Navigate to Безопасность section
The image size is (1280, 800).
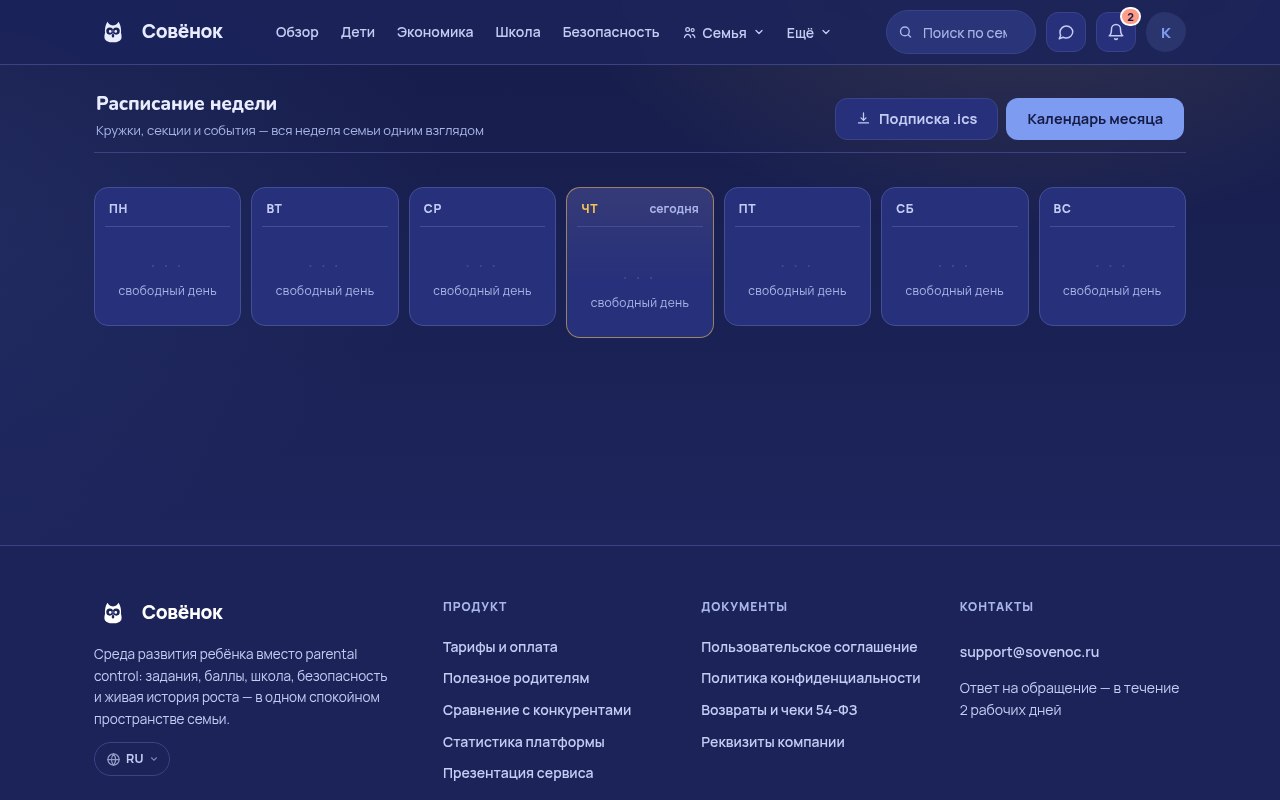(x=611, y=32)
